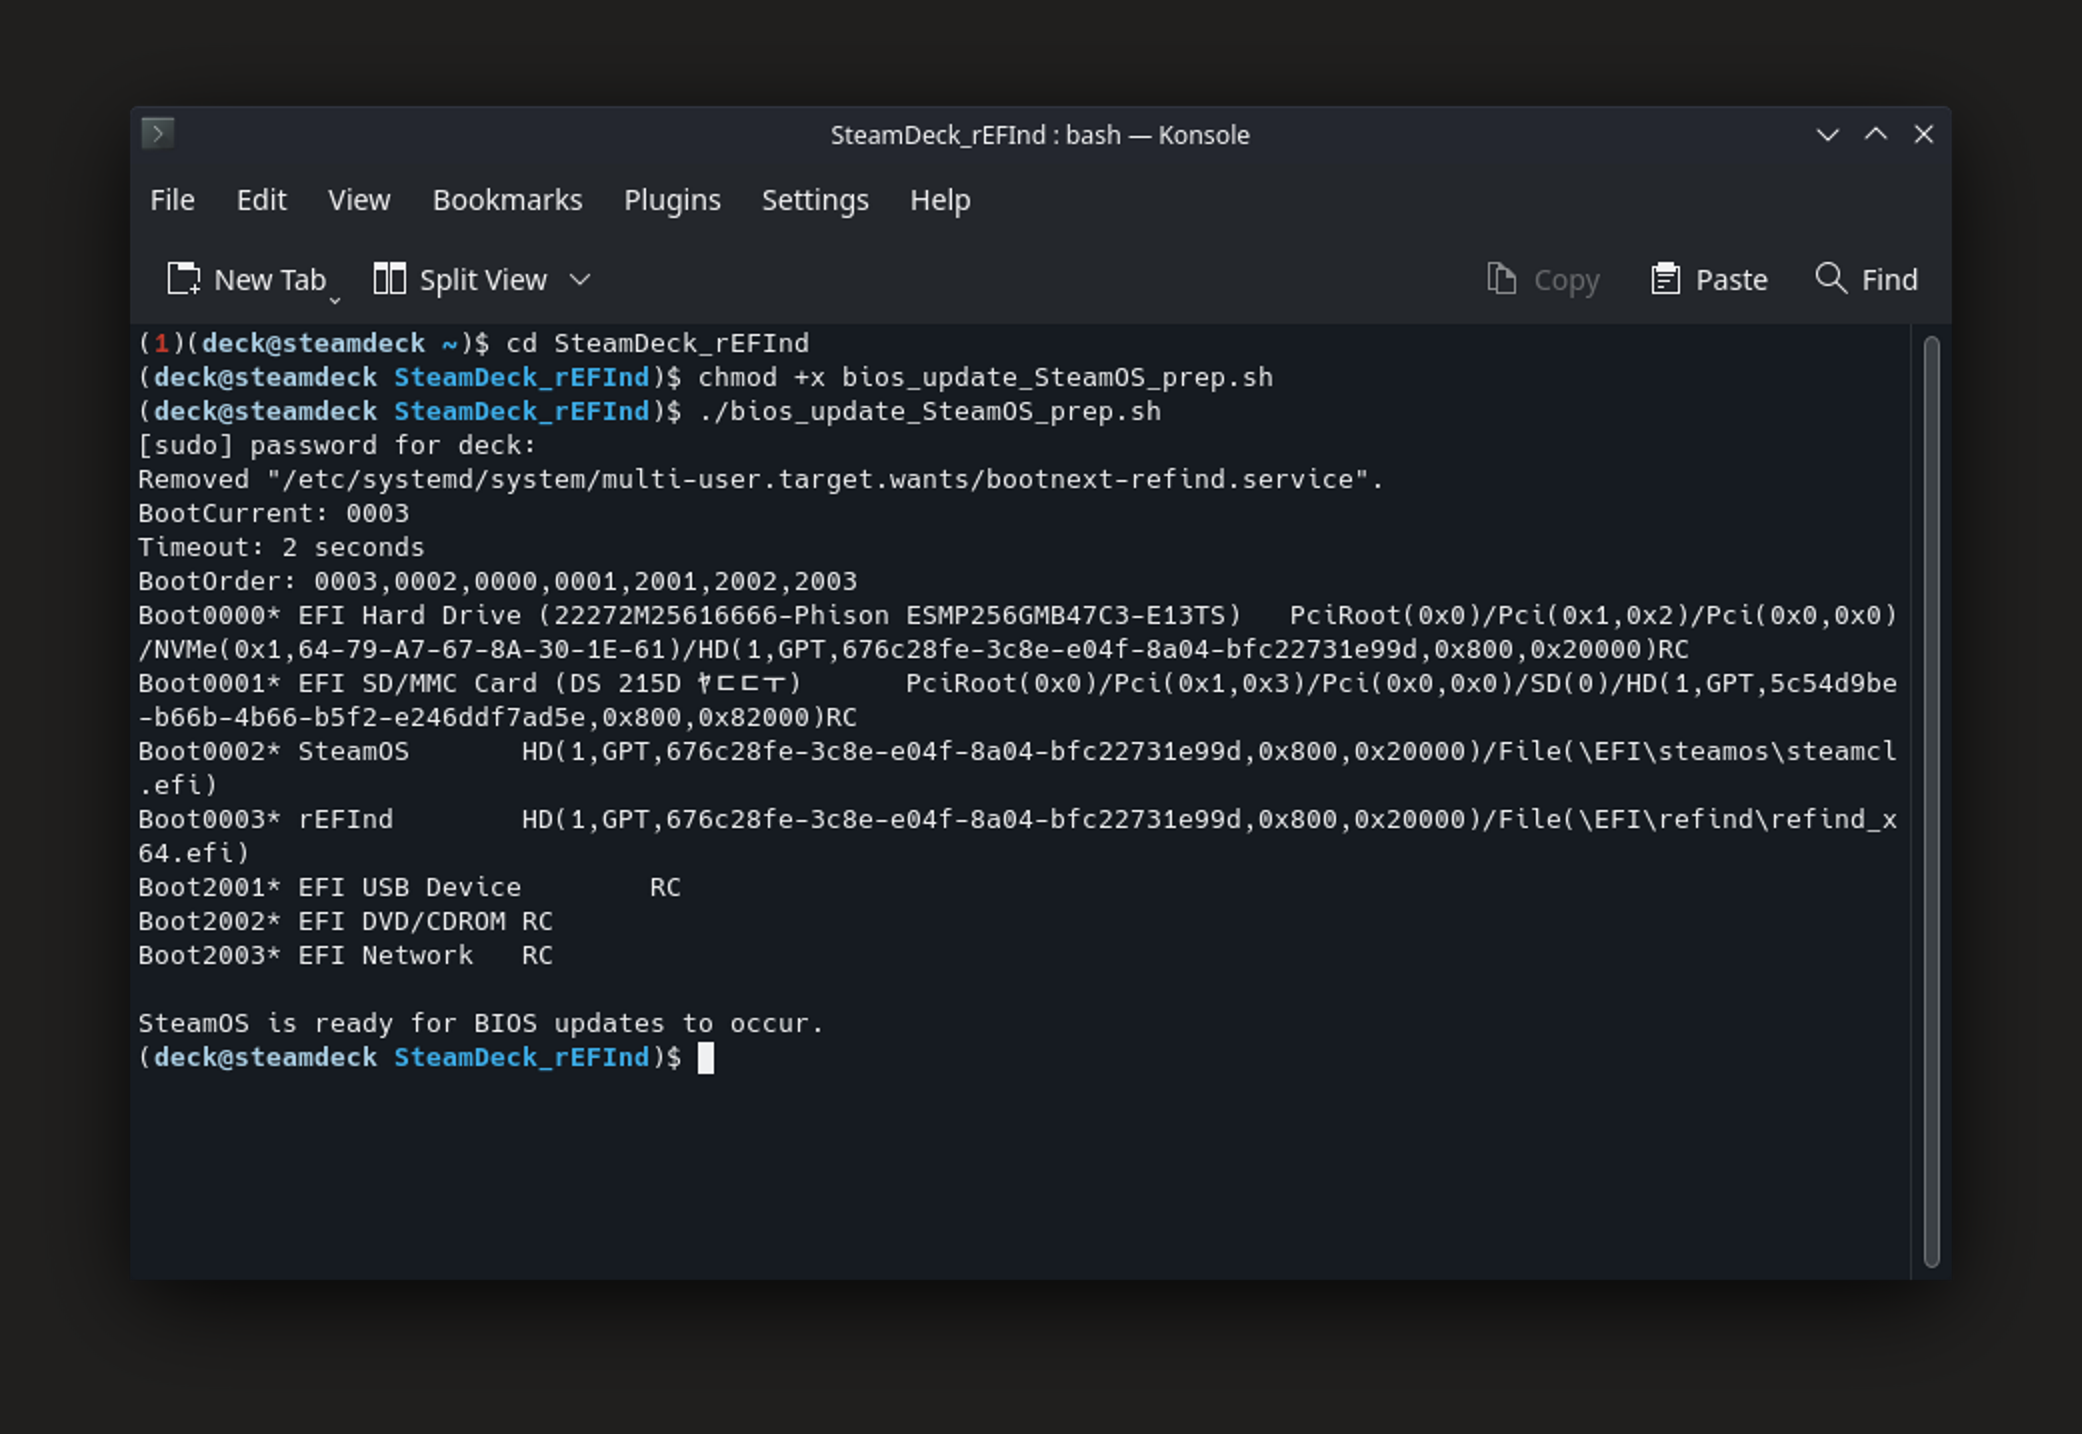
Task: Open the Settings menu
Action: 815,200
